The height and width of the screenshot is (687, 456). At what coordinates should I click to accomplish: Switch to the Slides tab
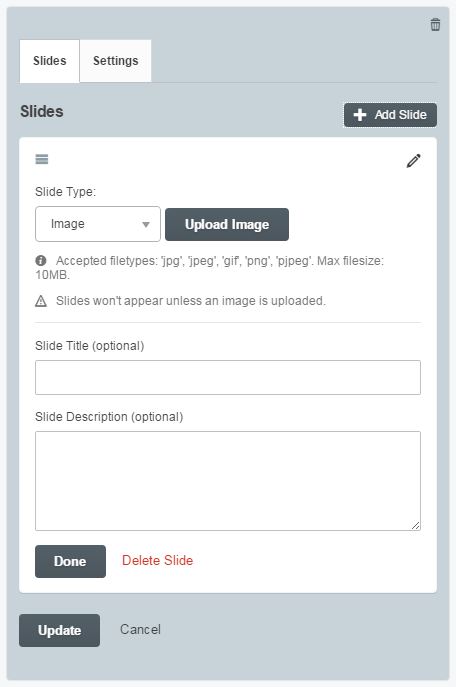pyautogui.click(x=49, y=61)
